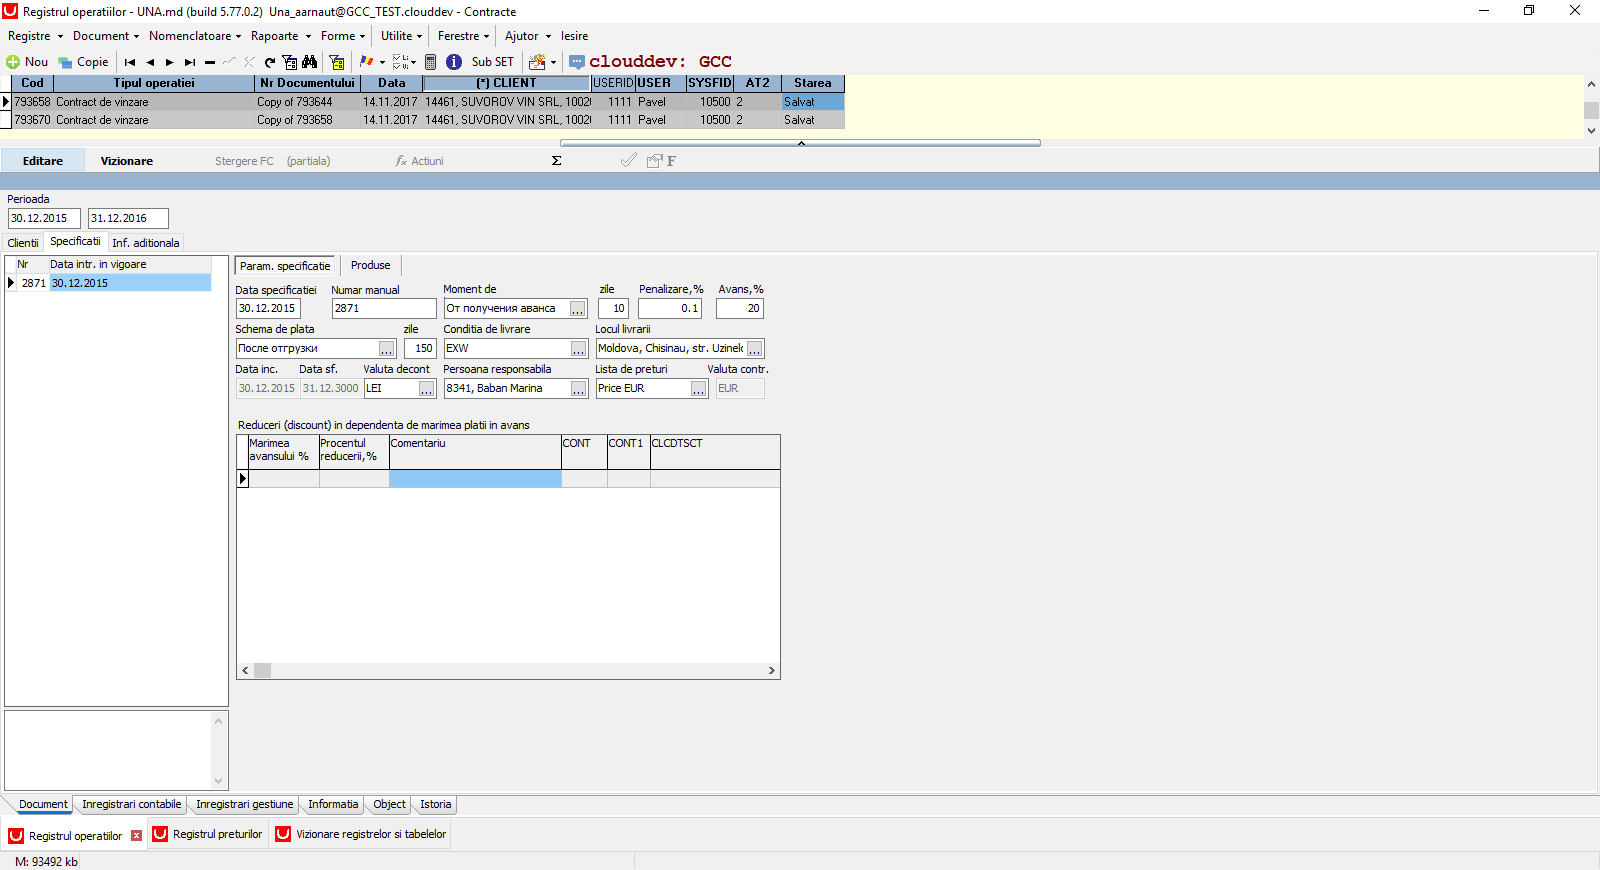This screenshot has width=1600, height=870.
Task: Click the top grid vertical scrollbar thumb
Action: click(x=1591, y=110)
